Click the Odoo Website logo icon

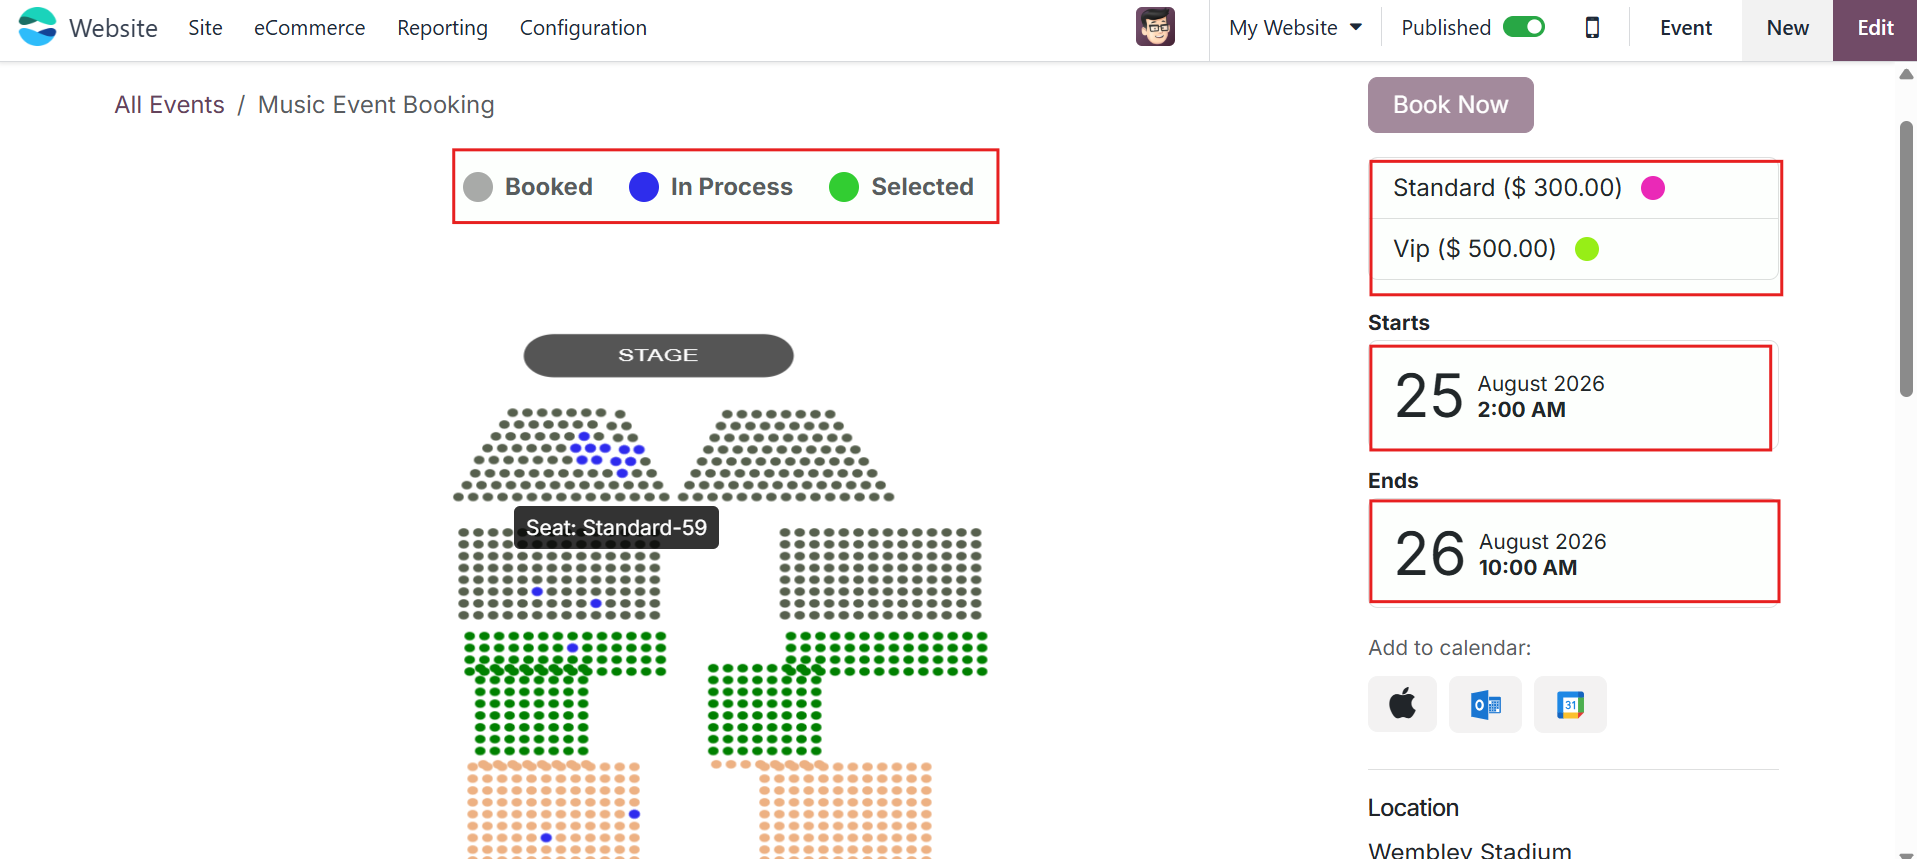(38, 27)
